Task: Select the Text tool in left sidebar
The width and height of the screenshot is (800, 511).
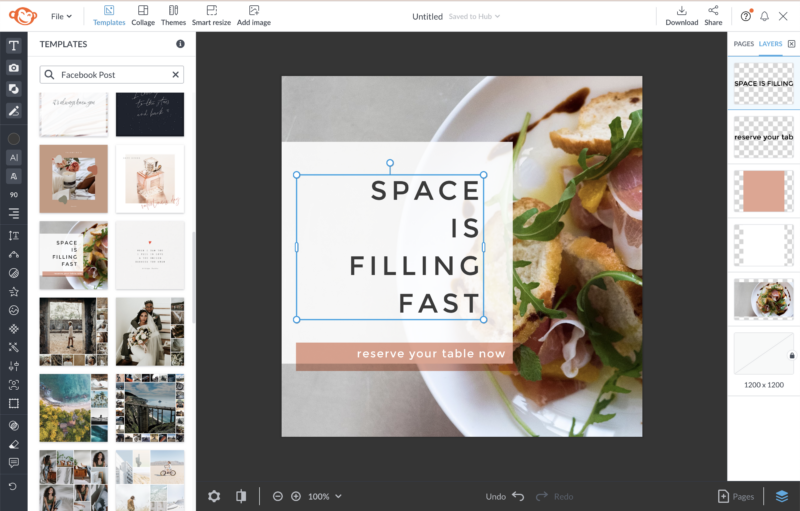Action: point(14,46)
